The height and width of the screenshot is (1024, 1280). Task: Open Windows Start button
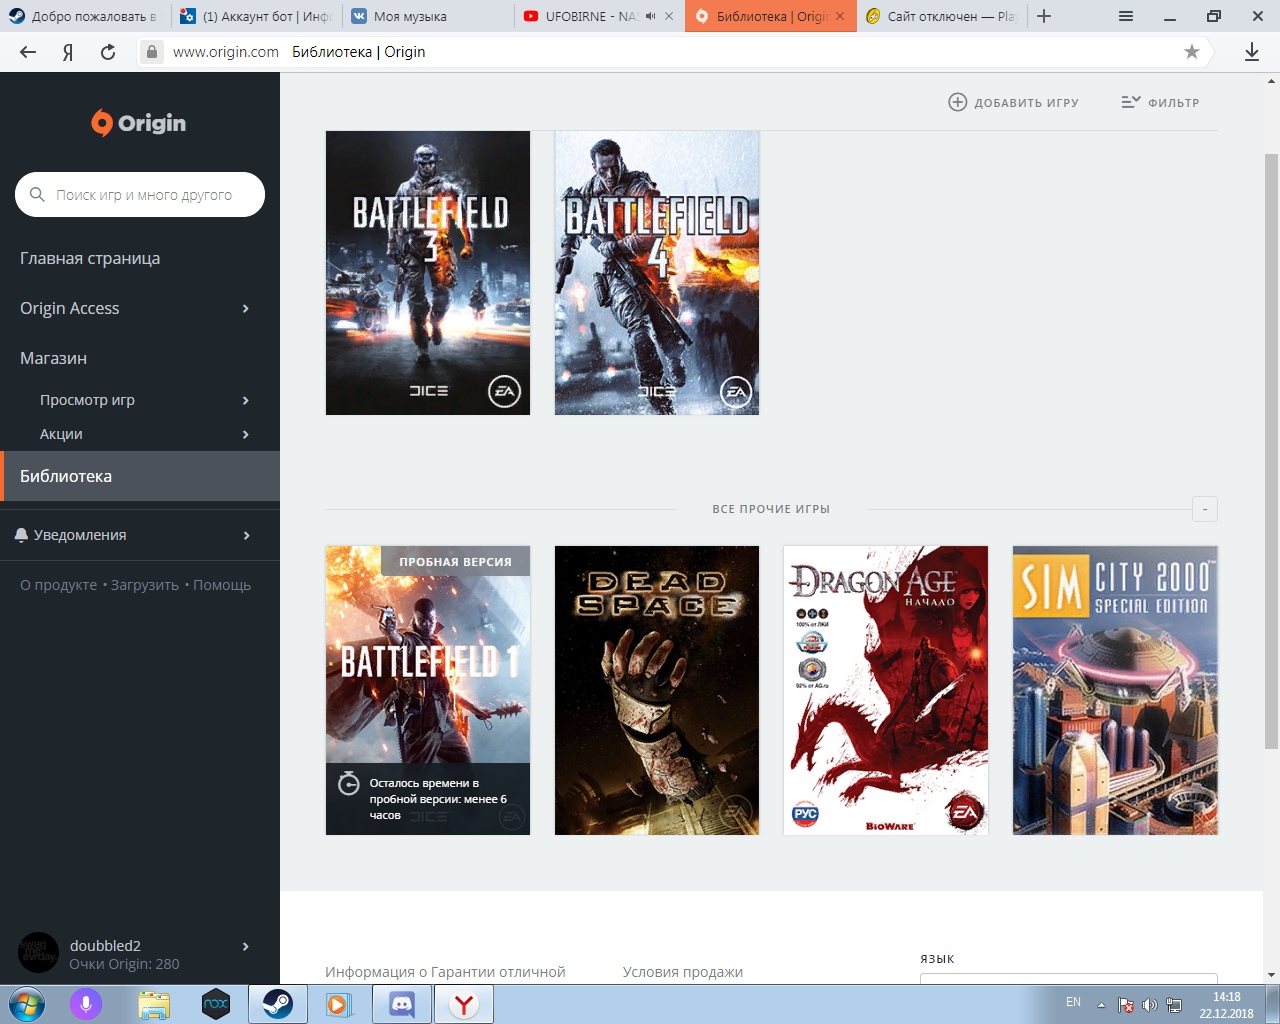click(27, 1004)
